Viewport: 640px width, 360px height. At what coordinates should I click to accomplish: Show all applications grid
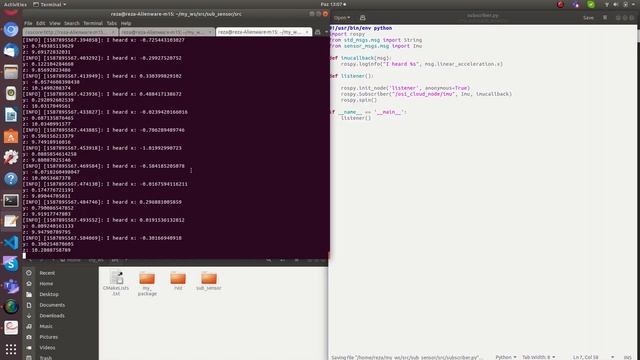point(11,349)
